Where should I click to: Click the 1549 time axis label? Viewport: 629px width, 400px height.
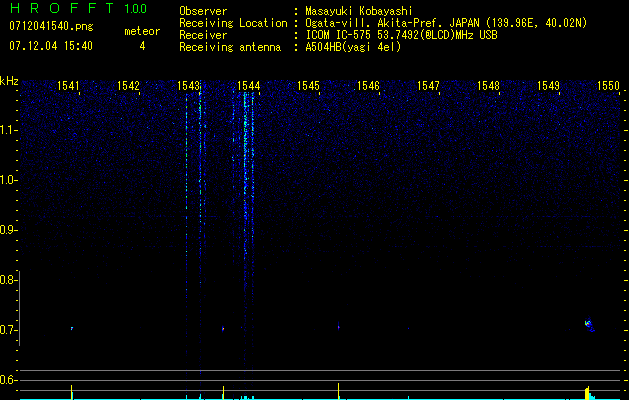tap(548, 86)
